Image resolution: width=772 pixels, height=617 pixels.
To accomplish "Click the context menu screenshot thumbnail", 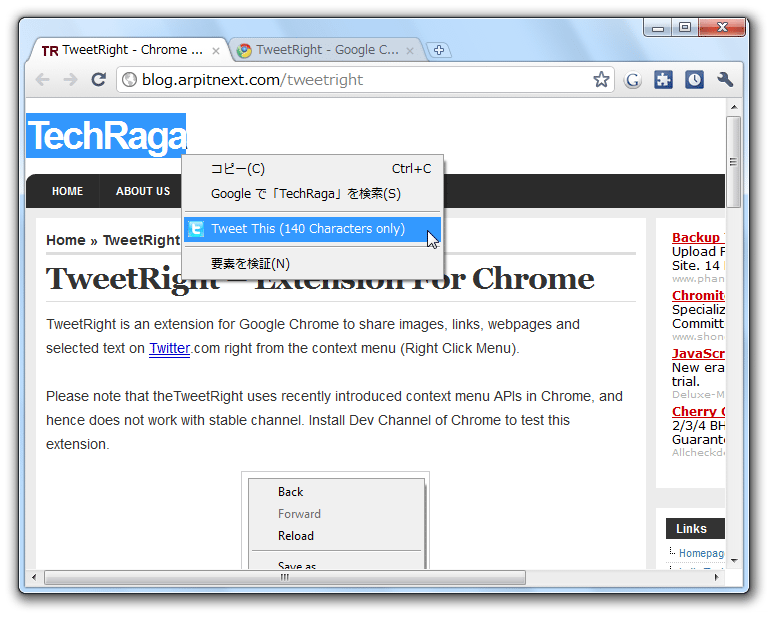I will 335,520.
